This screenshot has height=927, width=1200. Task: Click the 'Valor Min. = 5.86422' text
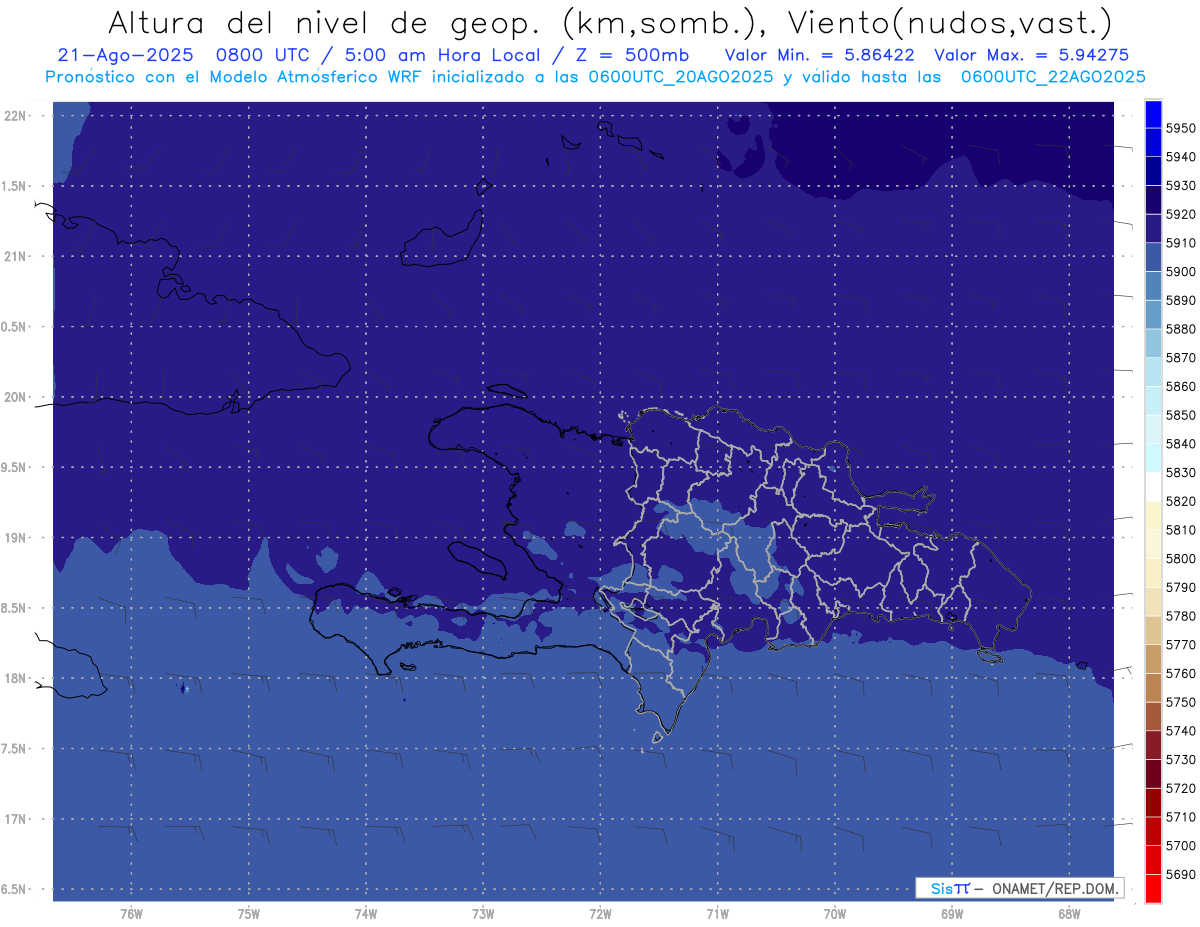(x=820, y=55)
